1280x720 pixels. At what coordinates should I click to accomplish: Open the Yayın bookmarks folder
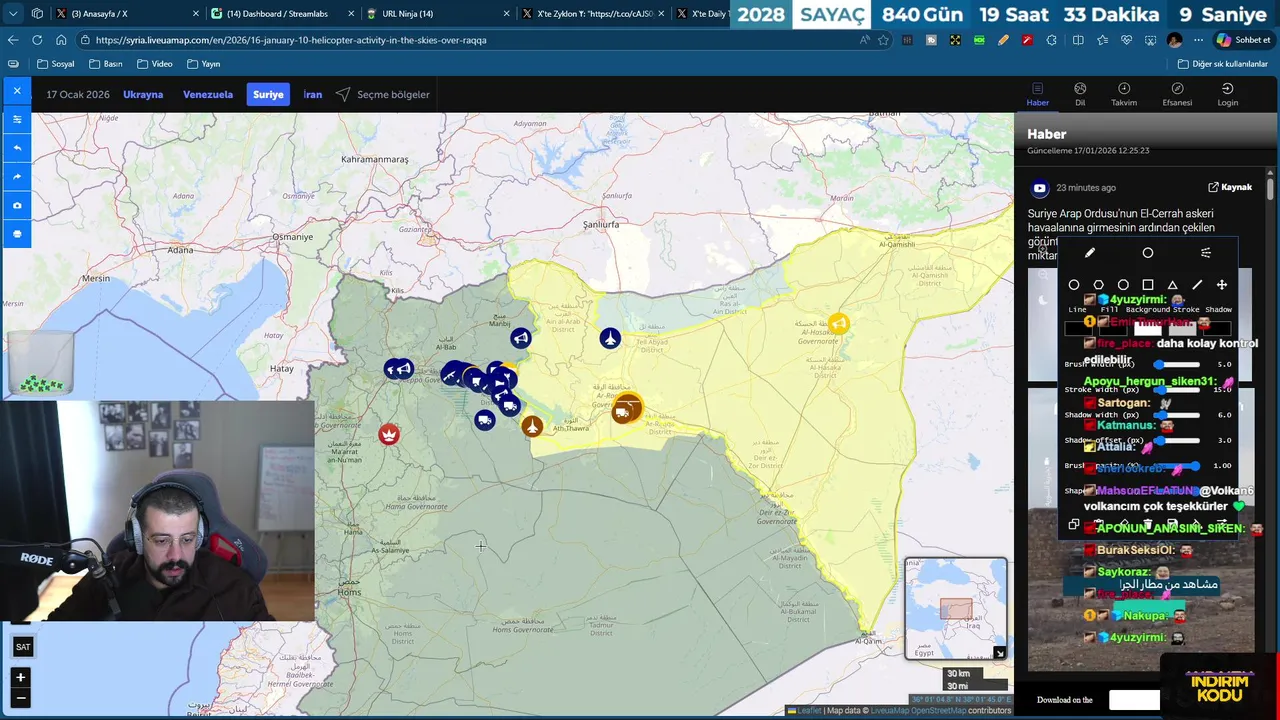tap(204, 64)
